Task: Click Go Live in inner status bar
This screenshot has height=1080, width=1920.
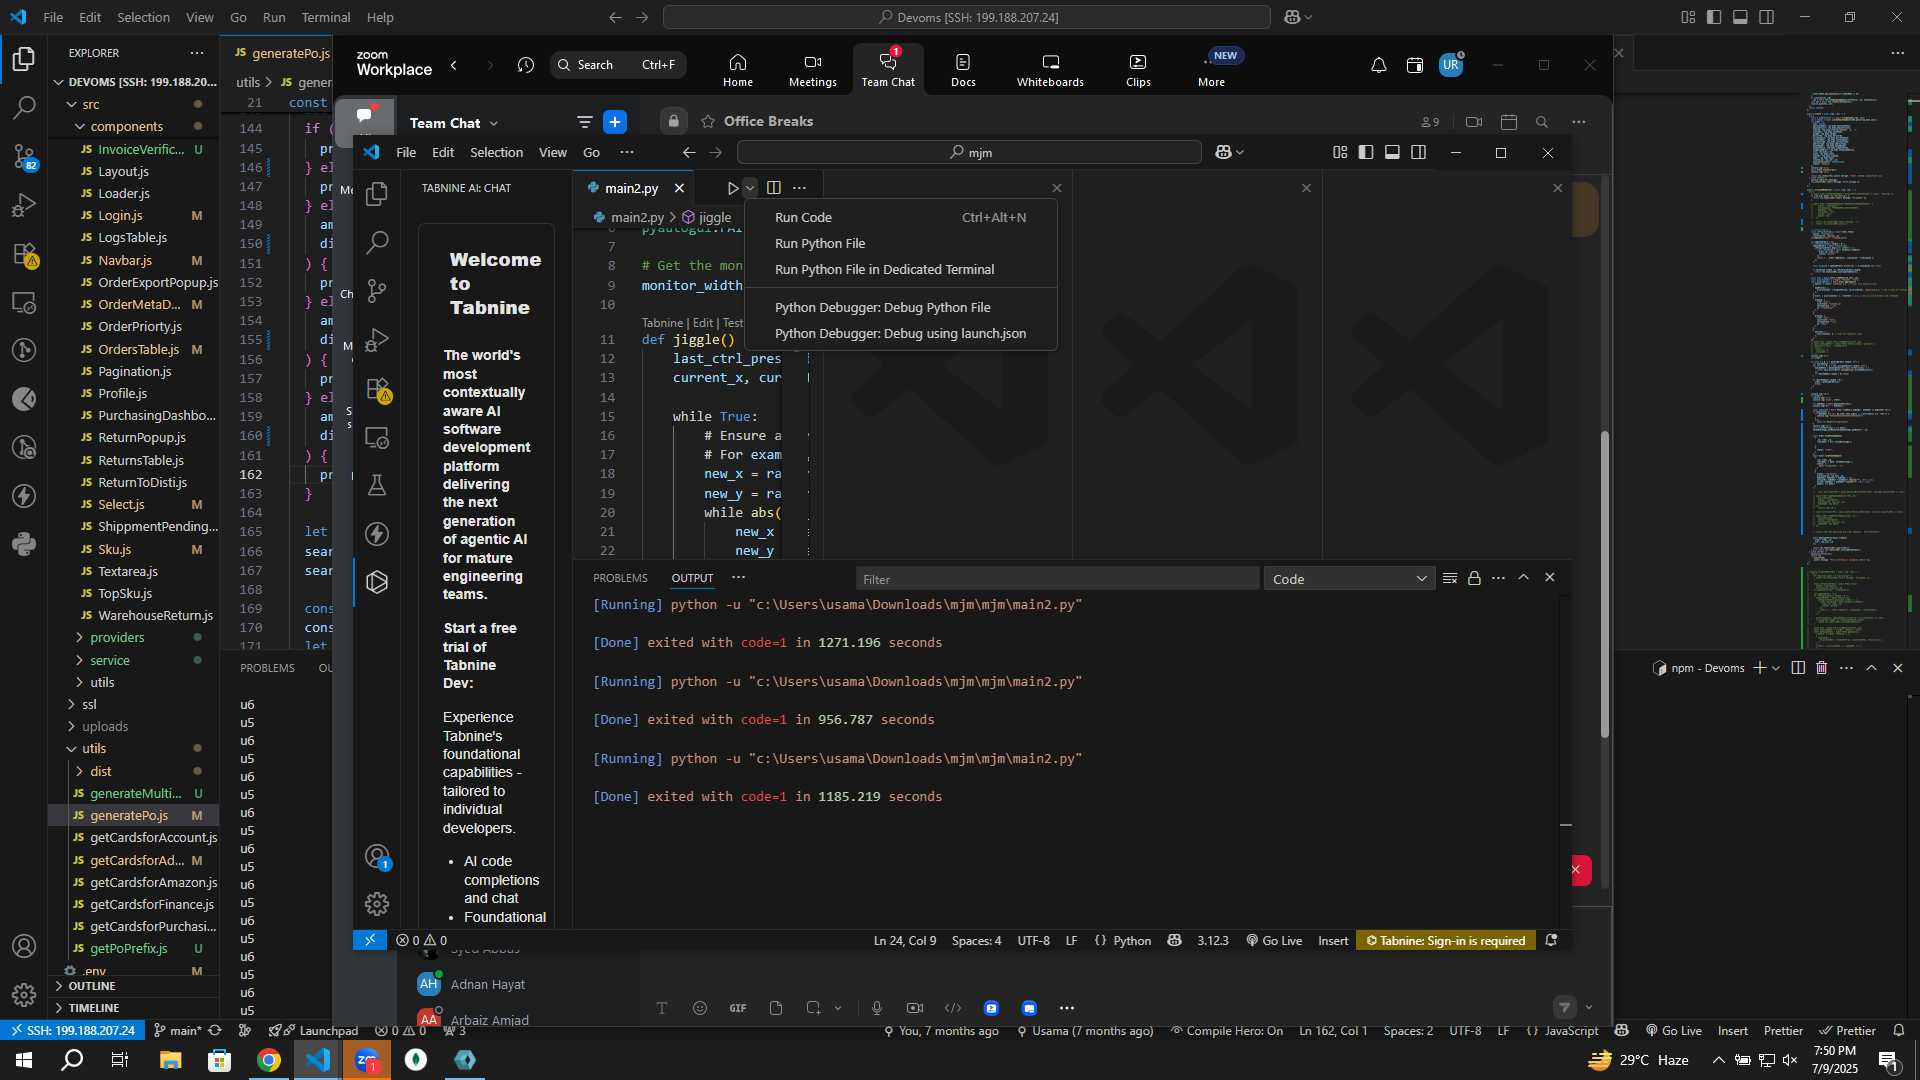Action: [1274, 941]
